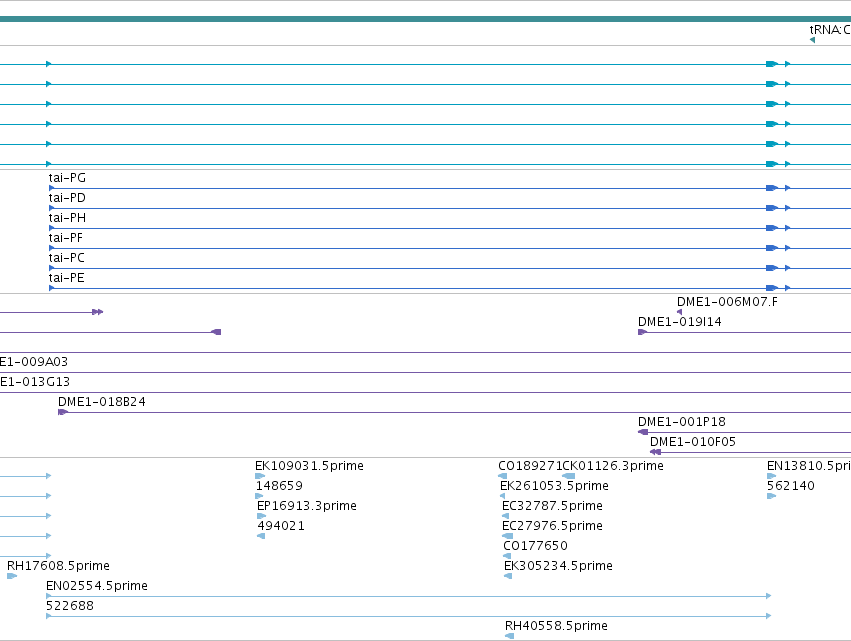The width and height of the screenshot is (851, 641).
Task: Select the tai-PC transcript label
Action: (66, 258)
